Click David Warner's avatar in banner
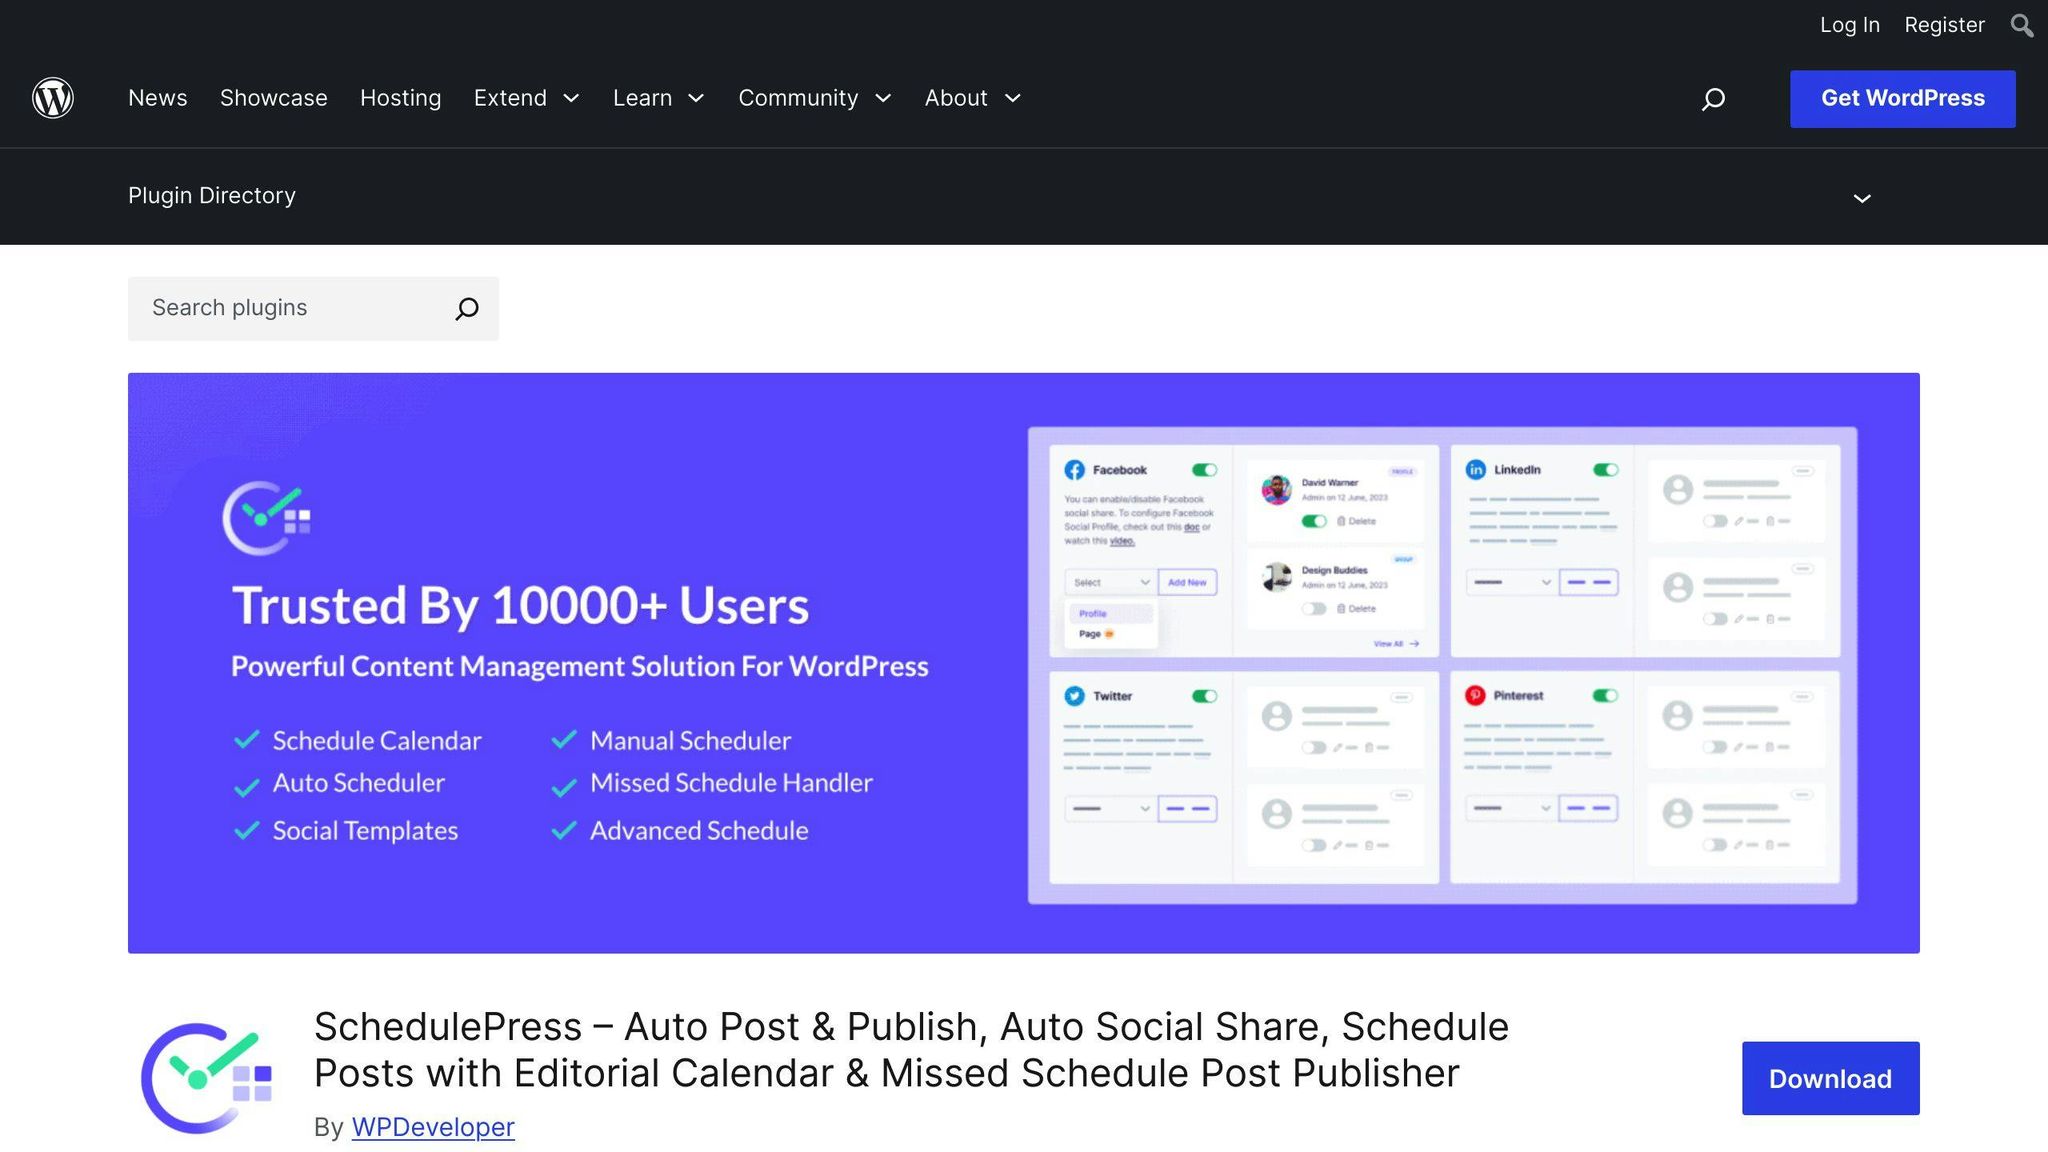The image size is (2048, 1152). click(x=1276, y=490)
